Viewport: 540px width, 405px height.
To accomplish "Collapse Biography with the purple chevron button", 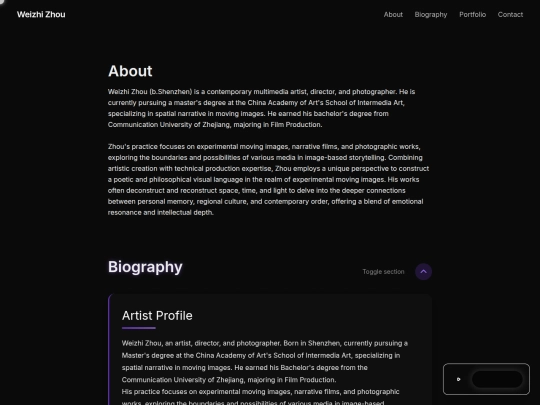I will [x=423, y=272].
